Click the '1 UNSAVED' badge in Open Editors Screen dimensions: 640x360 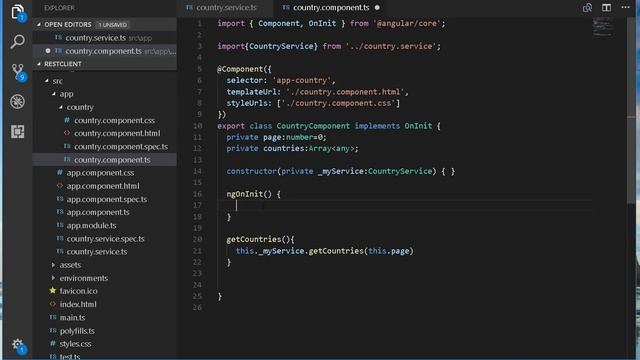(x=113, y=25)
